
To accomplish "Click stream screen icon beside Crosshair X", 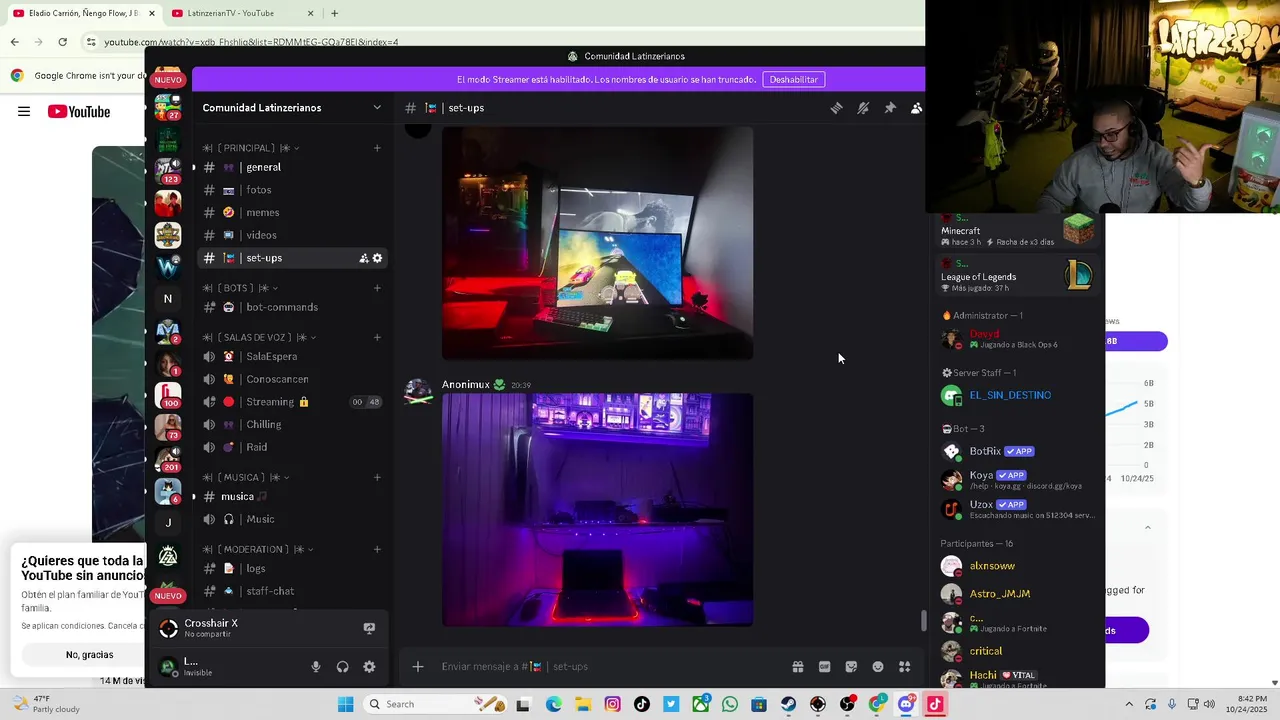I will 369,628.
